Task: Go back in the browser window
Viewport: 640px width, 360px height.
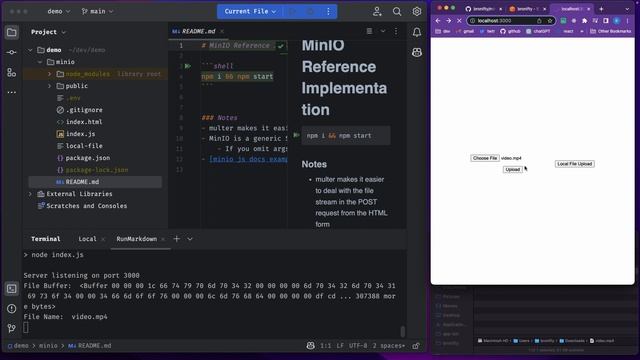Action: click(438, 20)
